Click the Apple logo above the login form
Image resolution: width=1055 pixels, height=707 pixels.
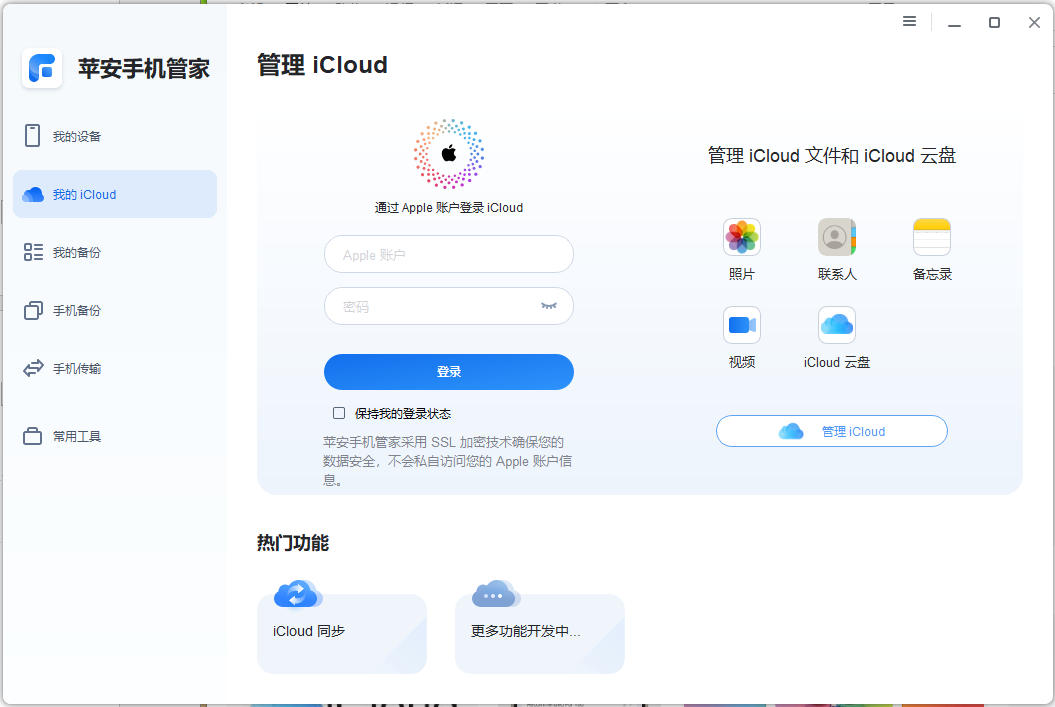pos(448,153)
